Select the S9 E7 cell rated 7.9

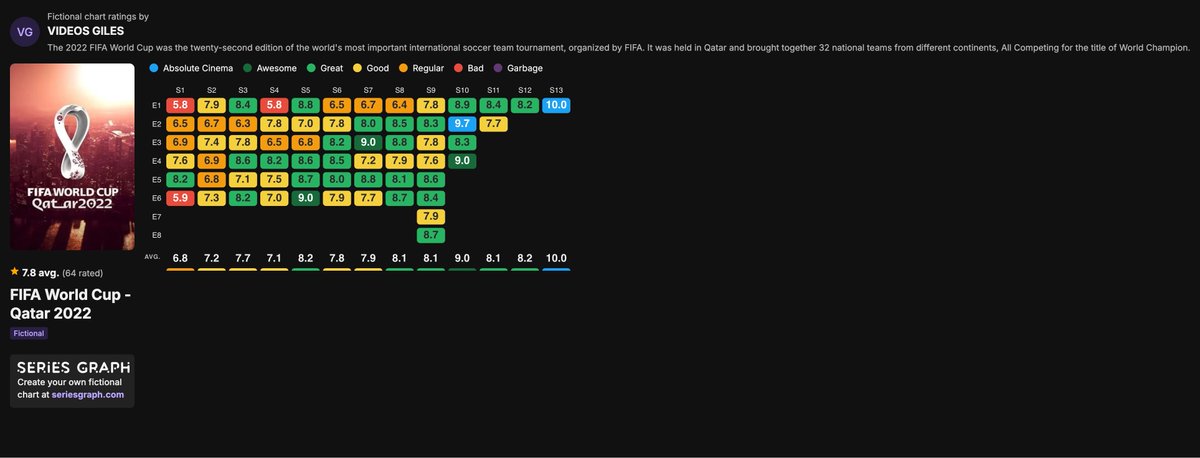(431, 216)
